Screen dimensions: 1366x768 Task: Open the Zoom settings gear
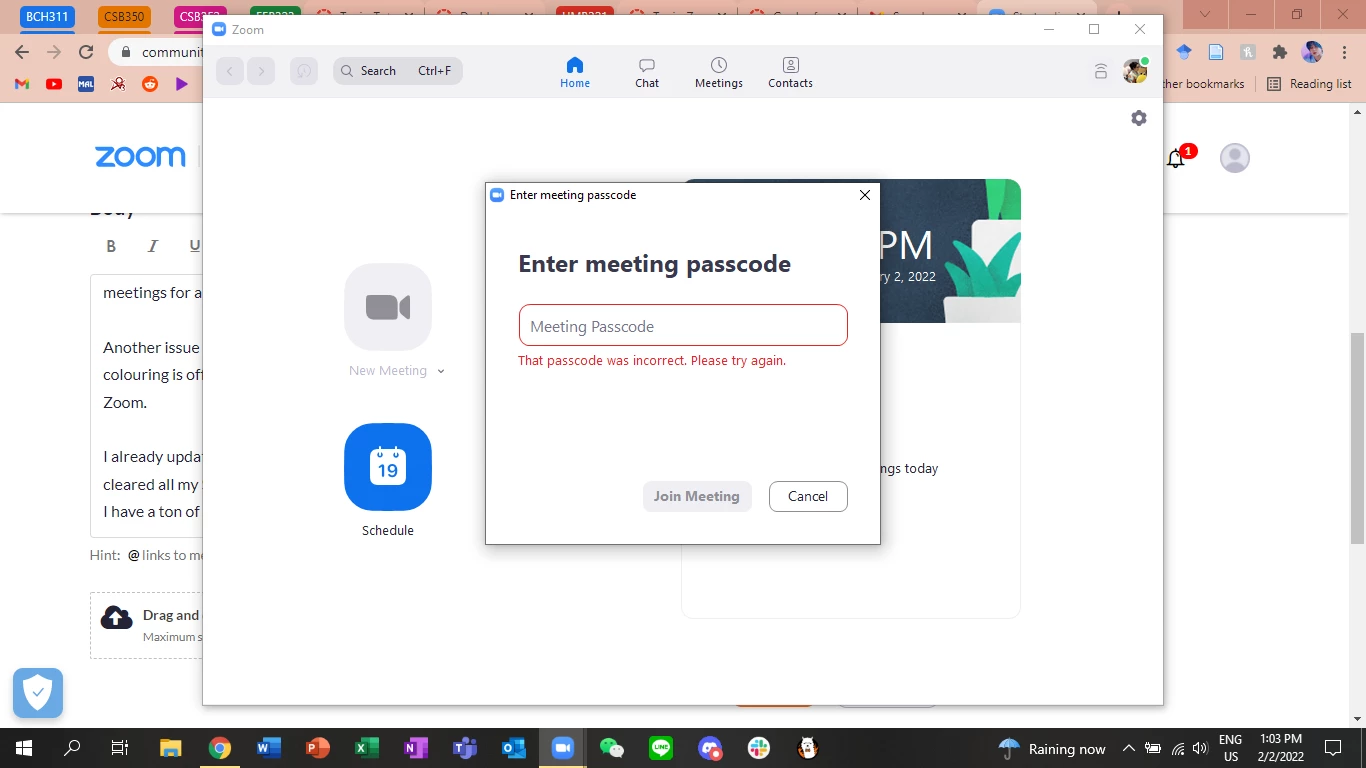[x=1139, y=118]
